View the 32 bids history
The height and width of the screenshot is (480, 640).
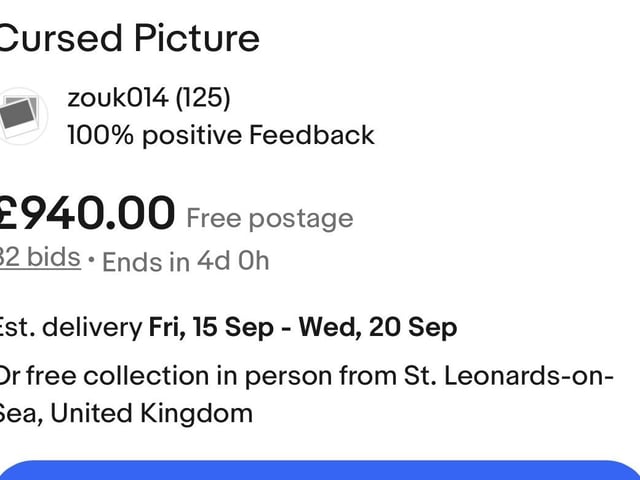(x=40, y=257)
